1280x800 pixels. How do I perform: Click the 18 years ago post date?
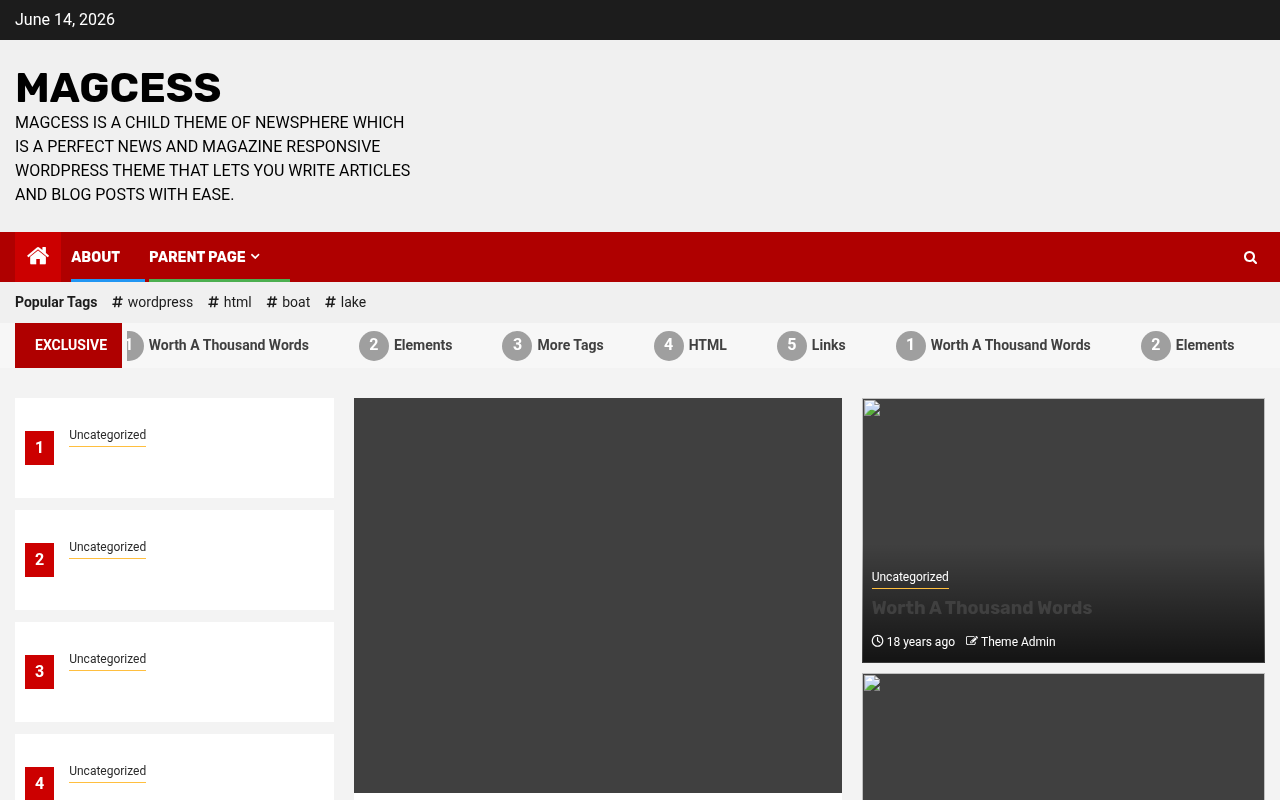point(921,642)
